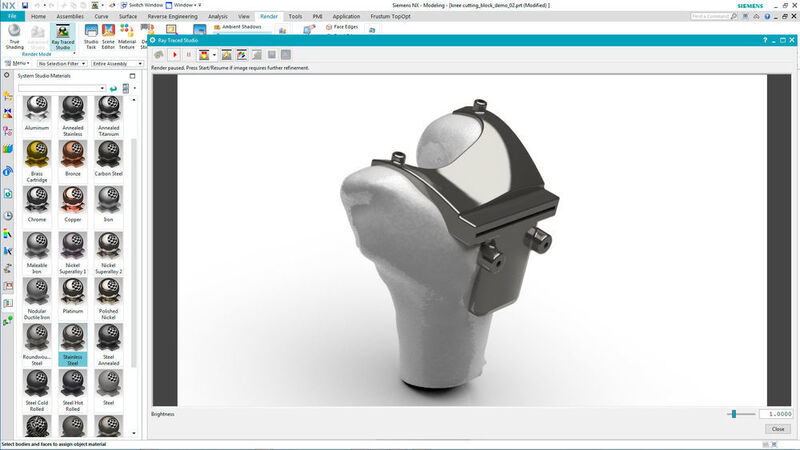This screenshot has width=800, height=450.
Task: Open the Material Texture tool
Action: 127,37
